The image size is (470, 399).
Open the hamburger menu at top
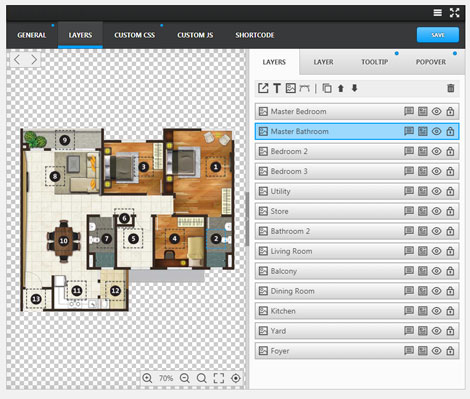pyautogui.click(x=437, y=13)
